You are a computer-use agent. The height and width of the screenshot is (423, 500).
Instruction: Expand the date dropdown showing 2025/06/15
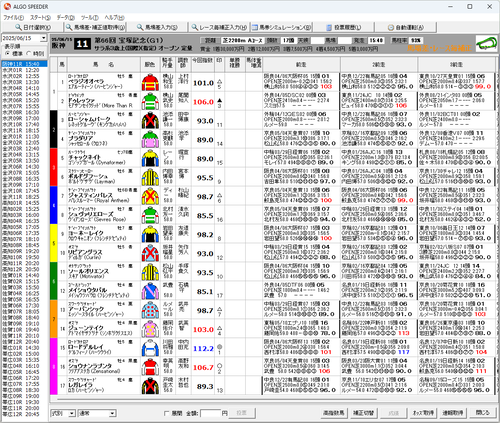[44, 38]
